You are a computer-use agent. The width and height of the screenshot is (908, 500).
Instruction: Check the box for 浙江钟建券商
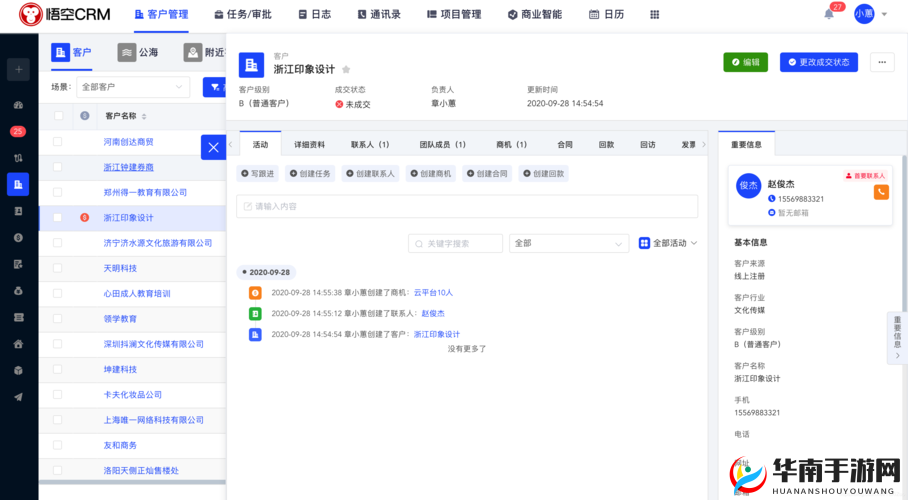(x=57, y=167)
